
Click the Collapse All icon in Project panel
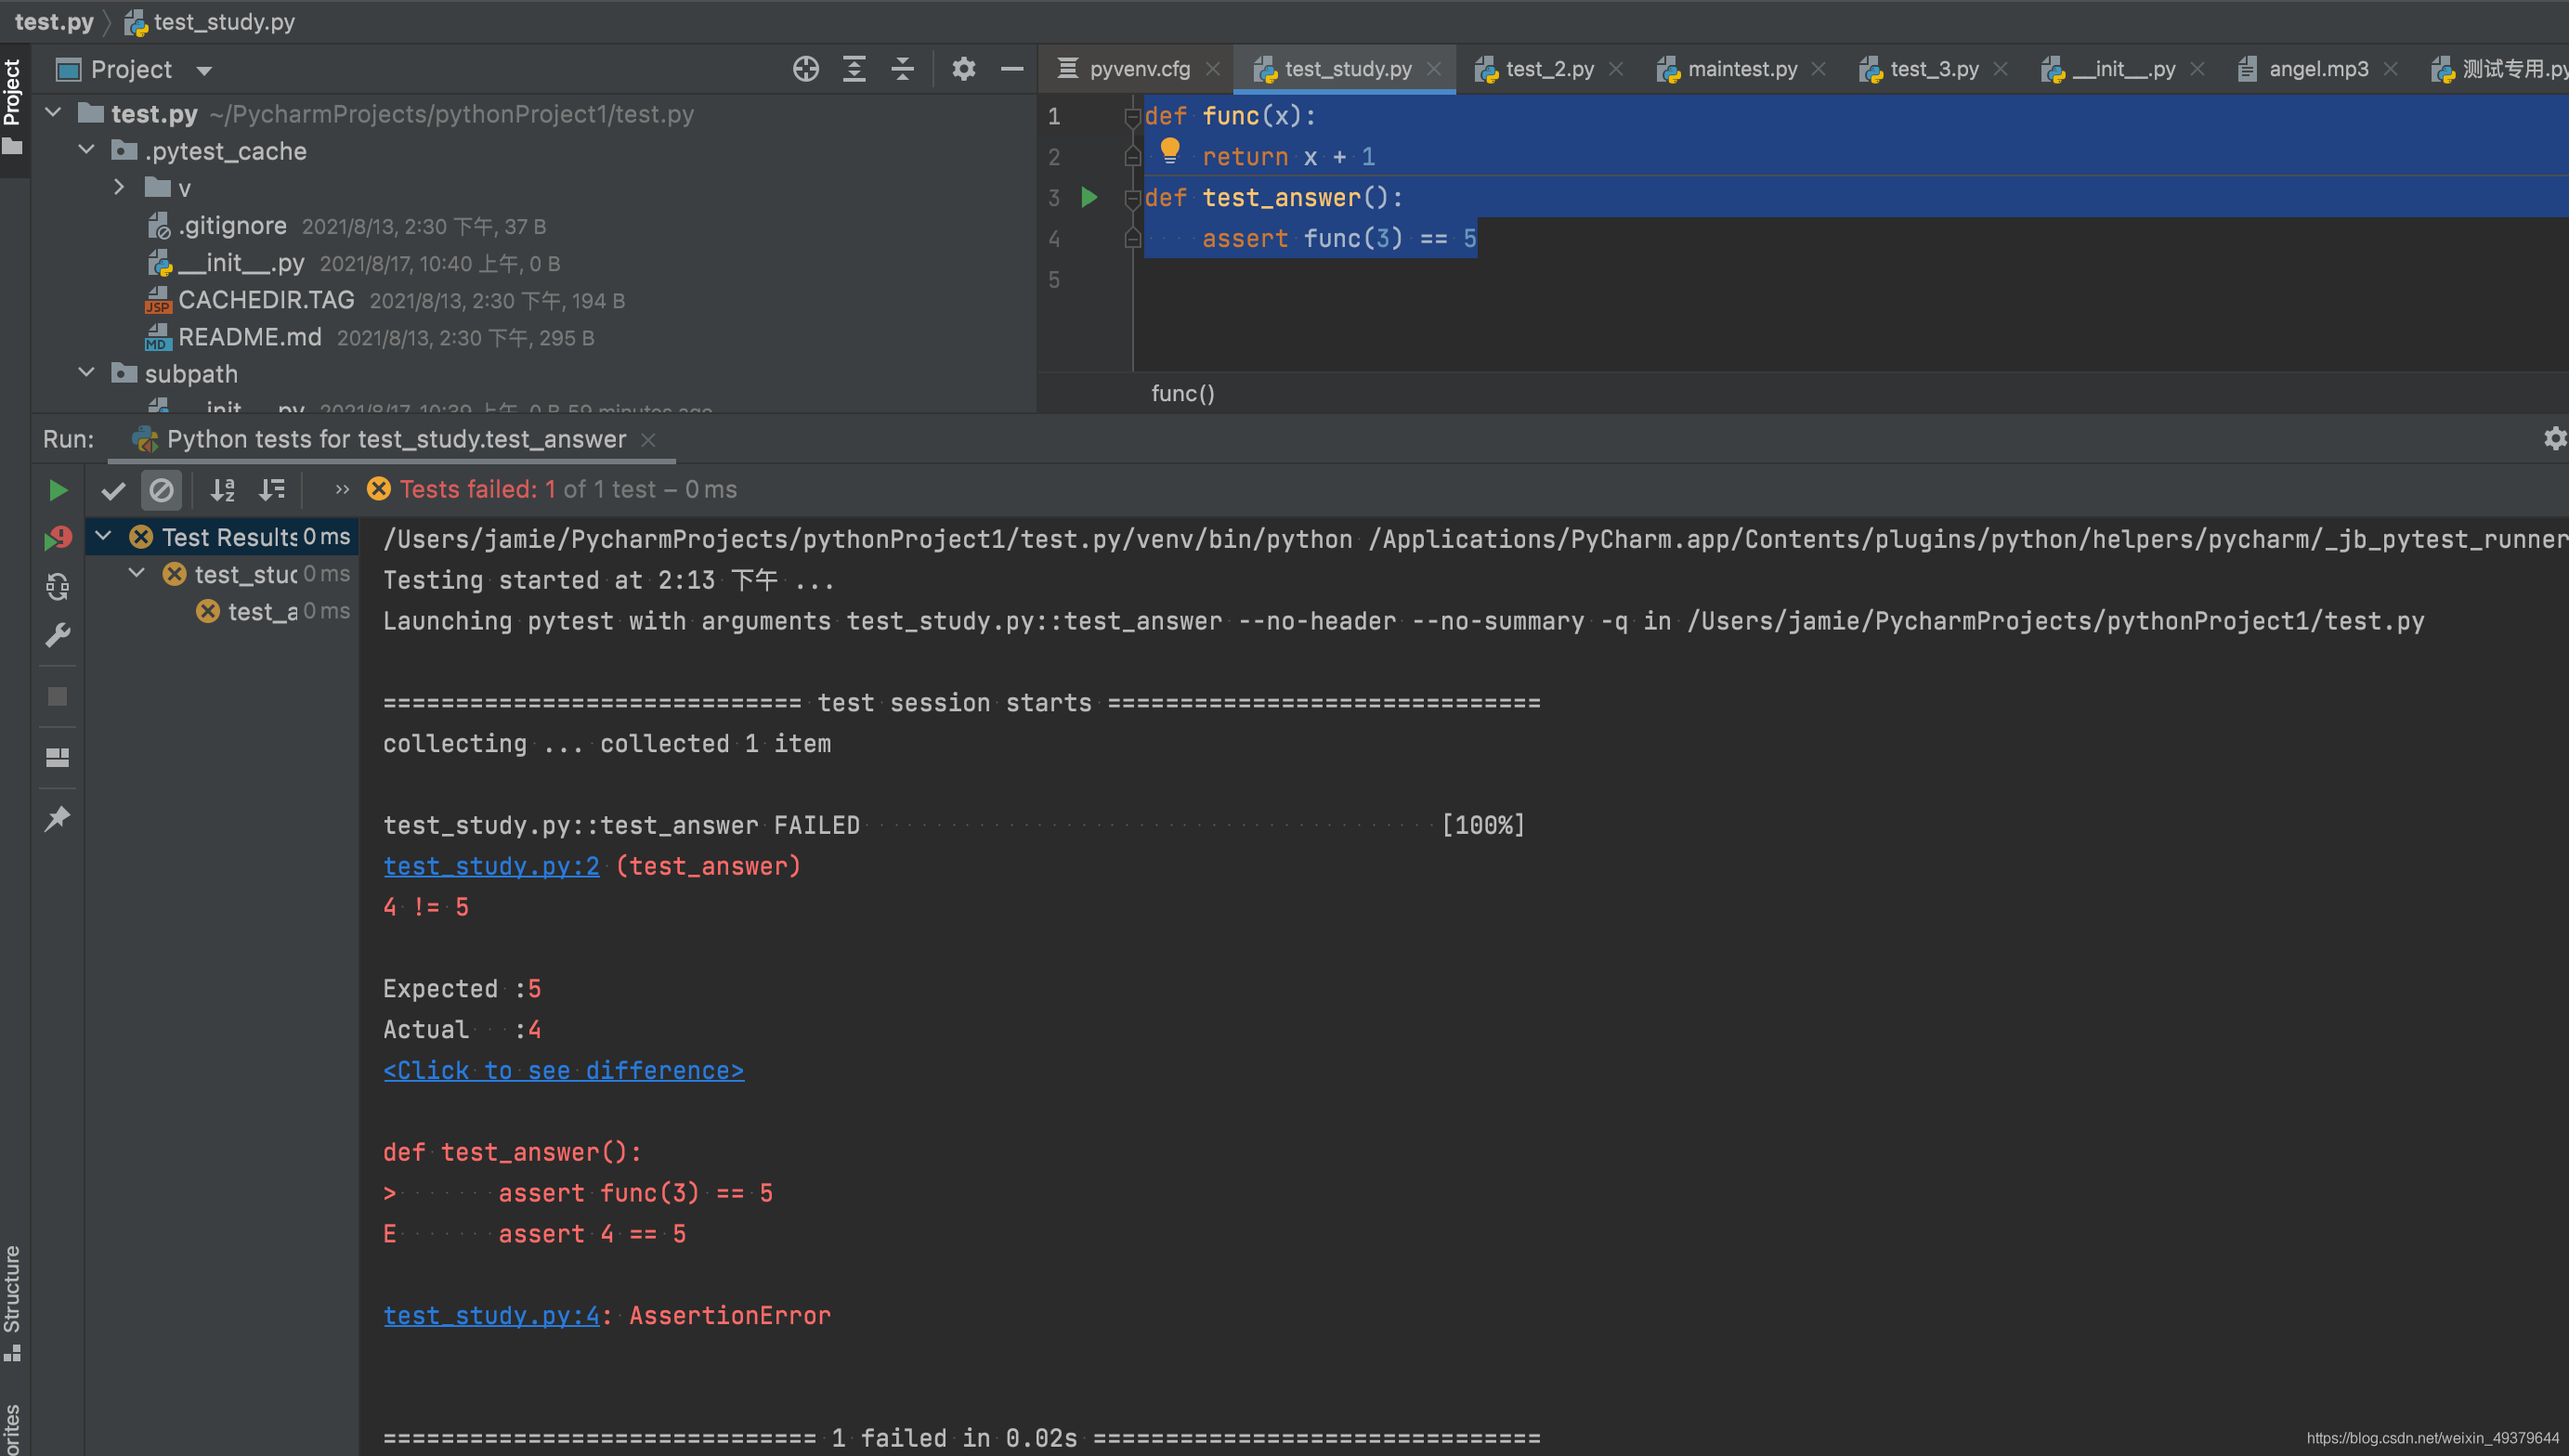[902, 69]
